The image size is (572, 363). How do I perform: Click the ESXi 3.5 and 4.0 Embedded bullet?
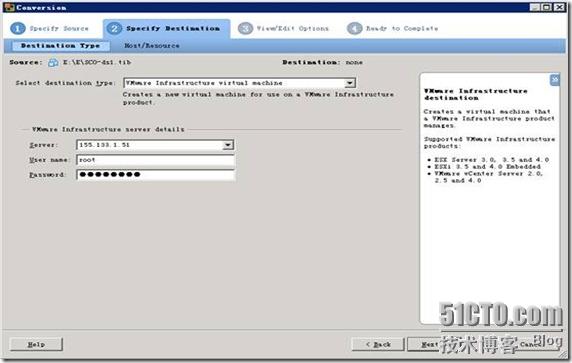487,167
